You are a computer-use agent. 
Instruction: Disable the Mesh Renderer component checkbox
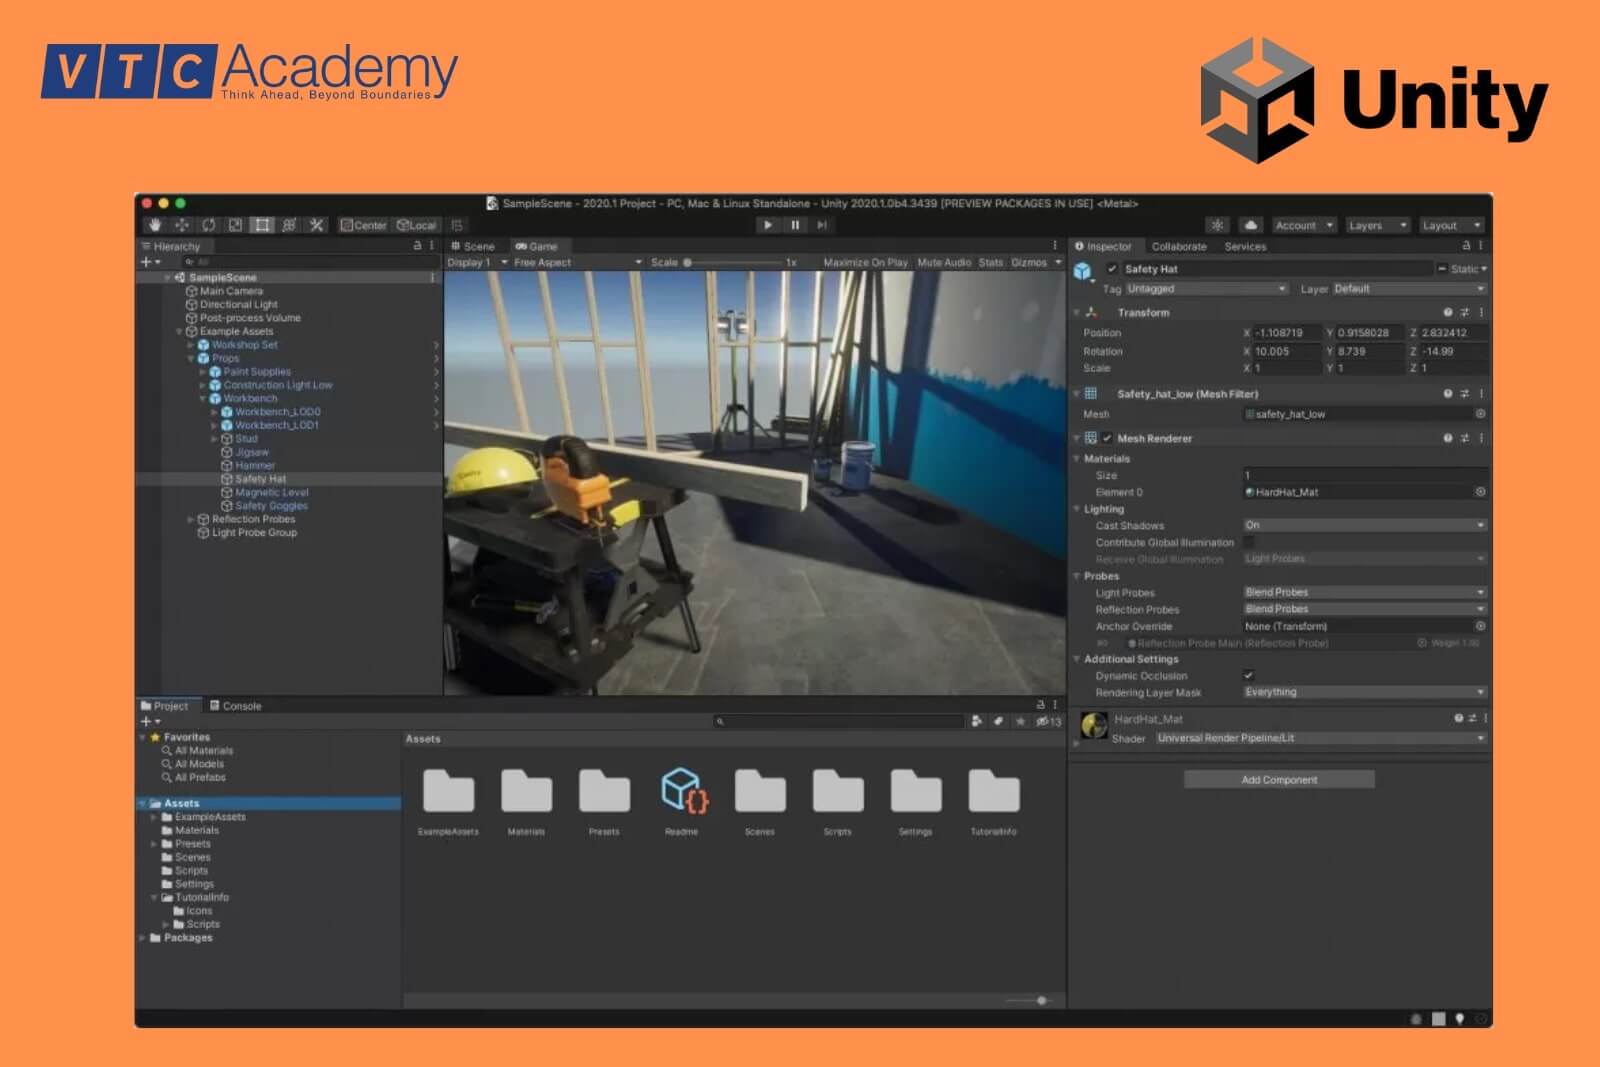(x=1107, y=438)
